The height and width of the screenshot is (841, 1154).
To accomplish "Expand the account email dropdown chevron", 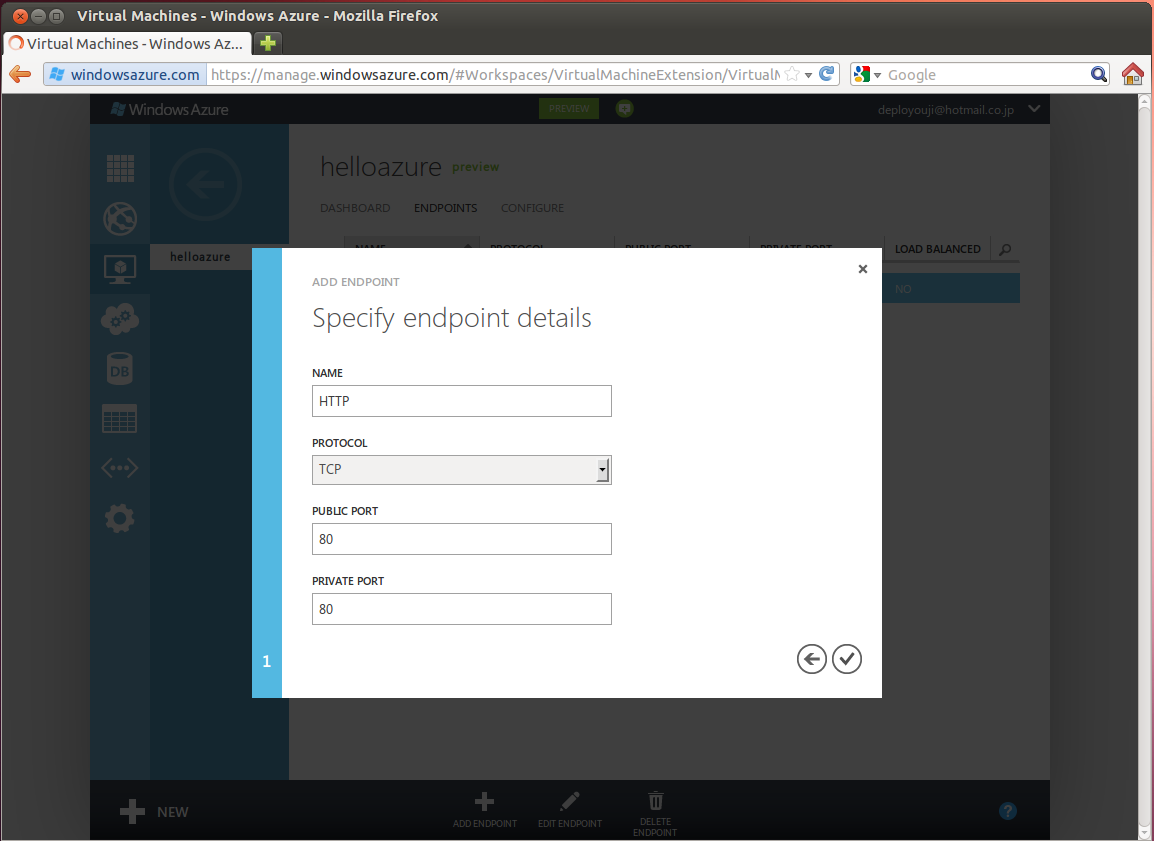I will point(1034,109).
